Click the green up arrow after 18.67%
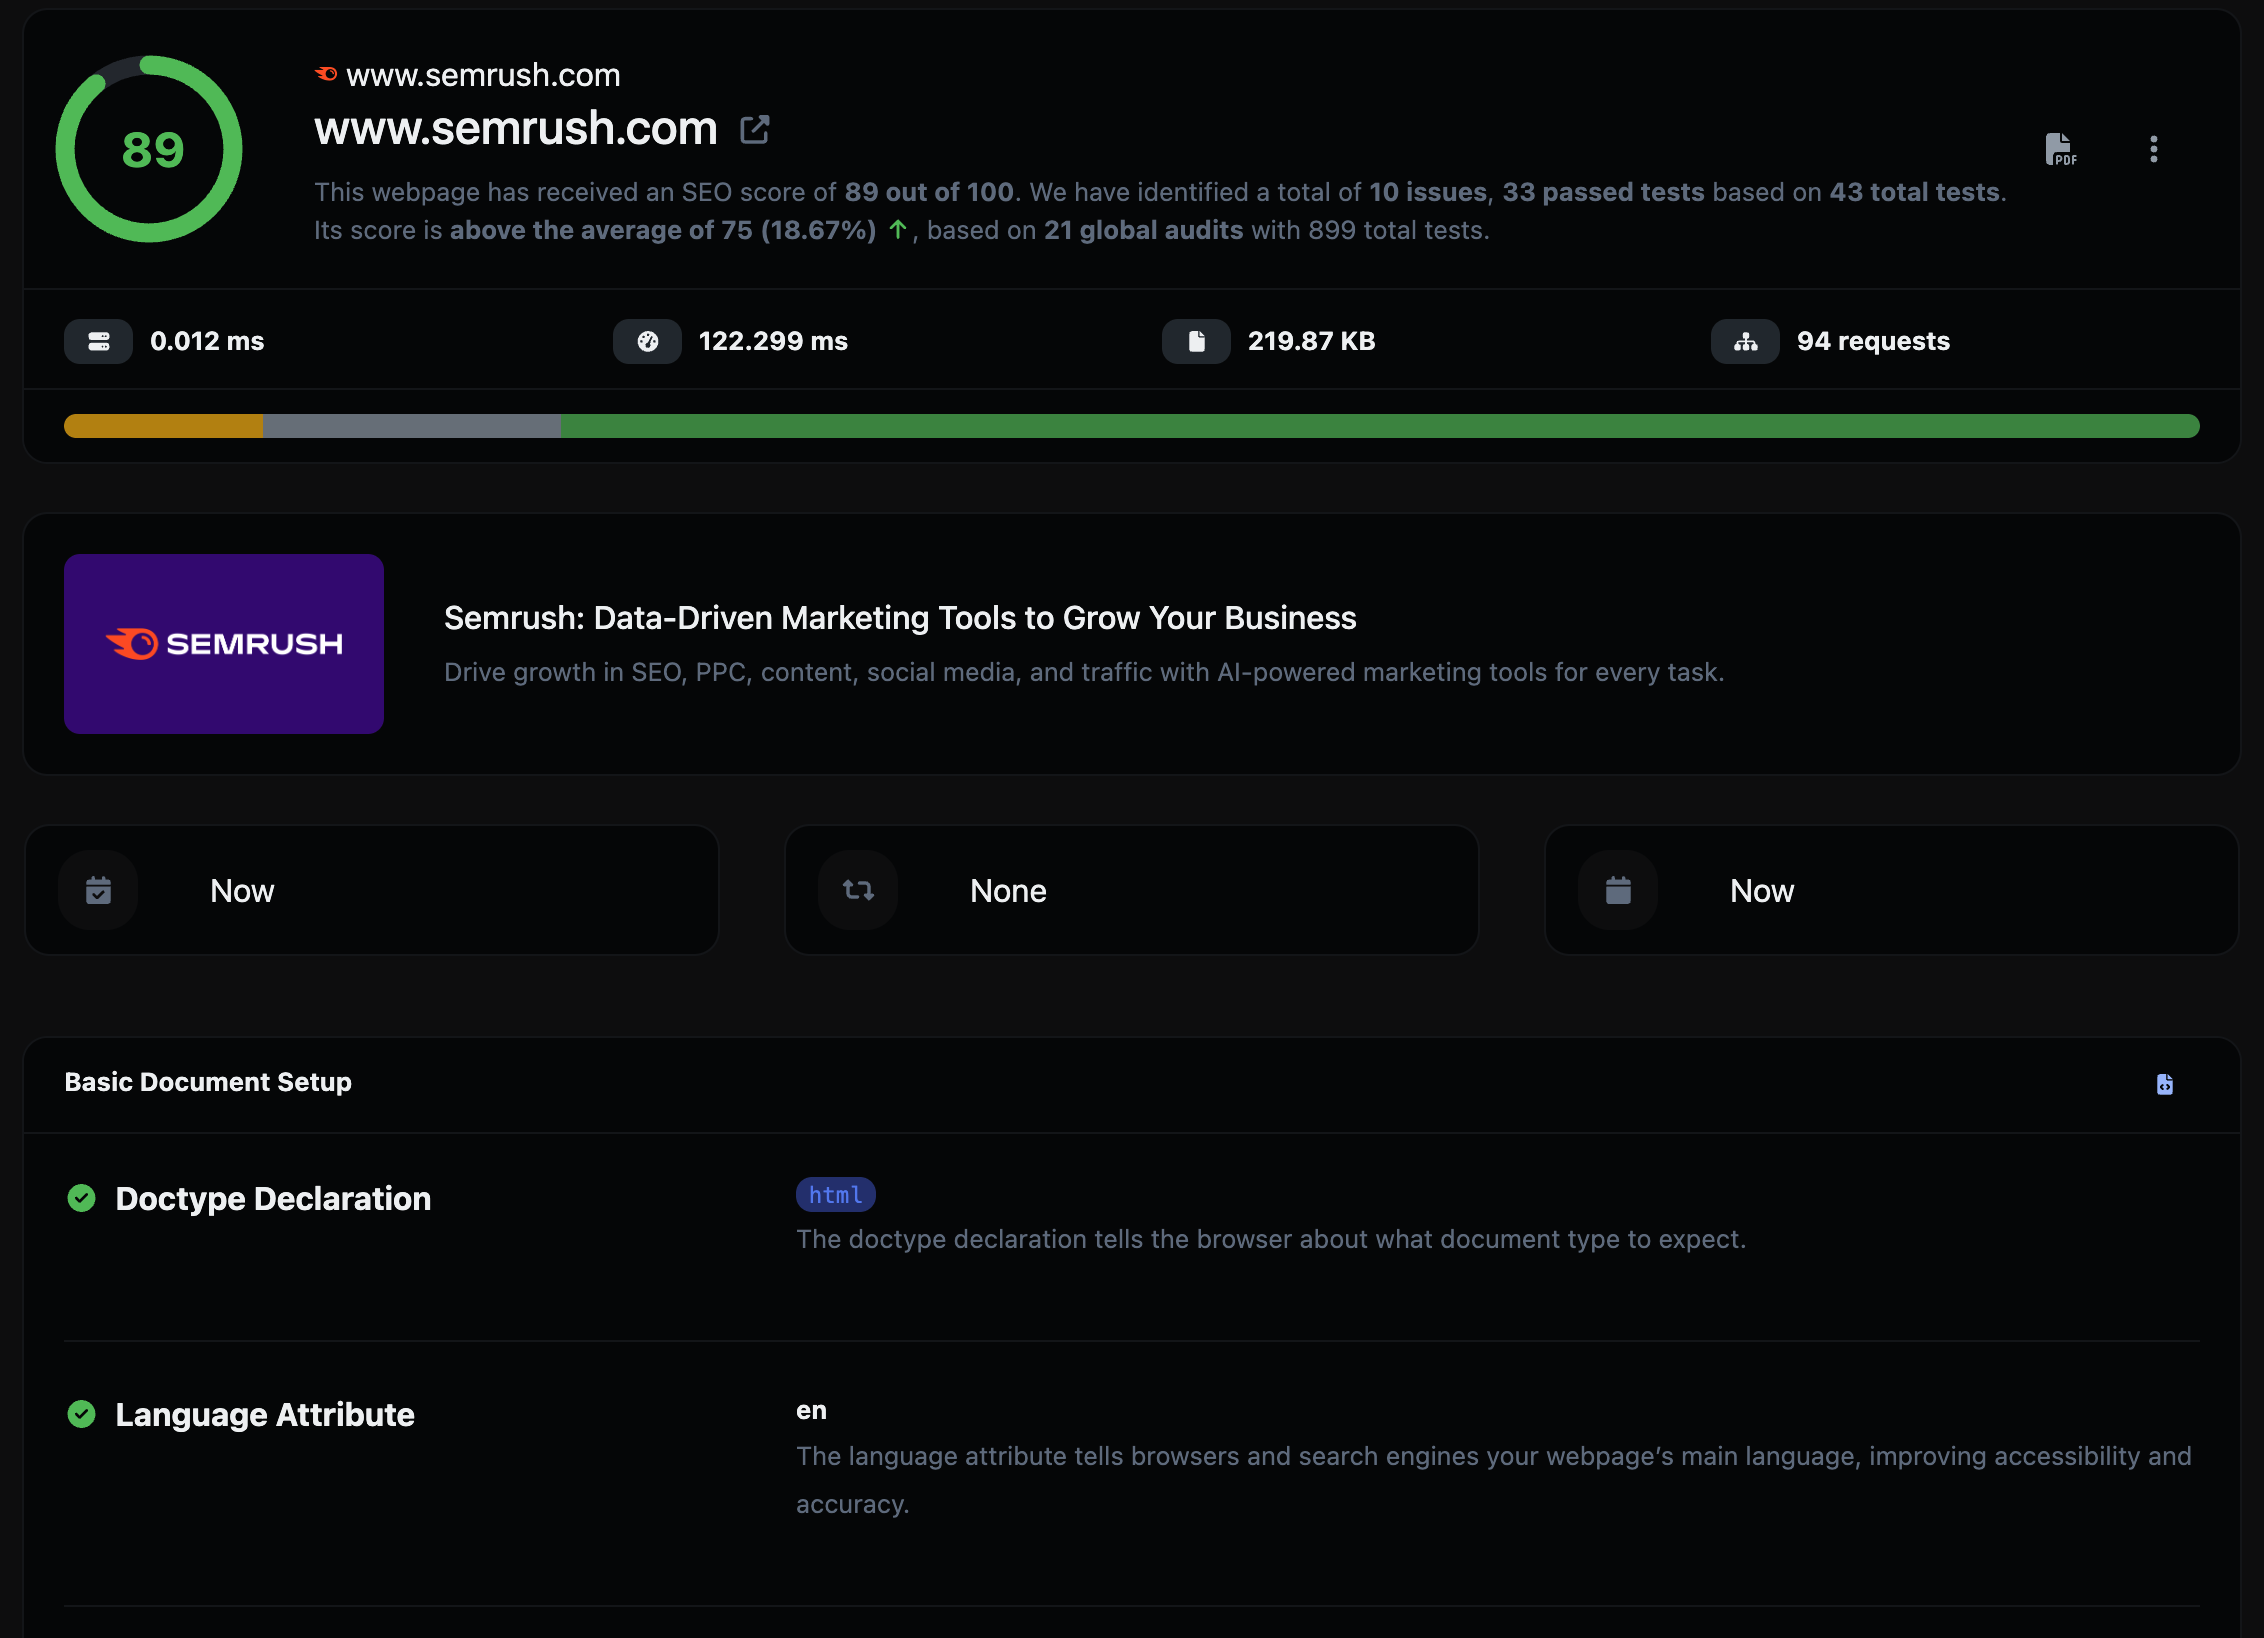The width and height of the screenshot is (2264, 1638). click(x=898, y=230)
